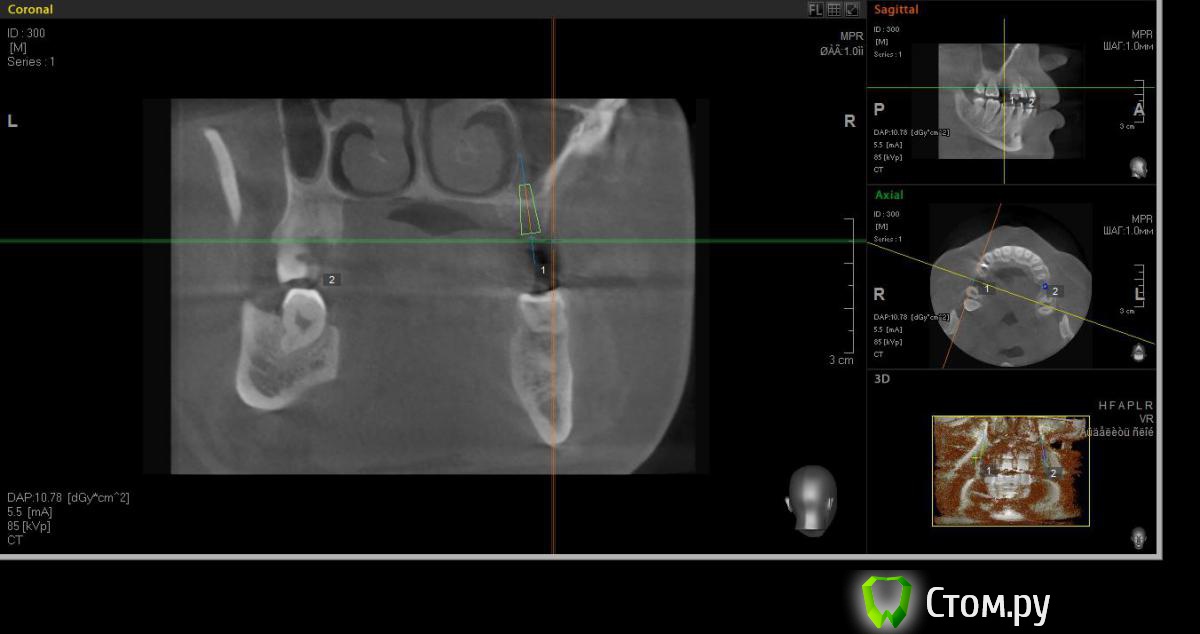The image size is (1200, 634).
Task: Select the 3D view panel title
Action: [882, 379]
